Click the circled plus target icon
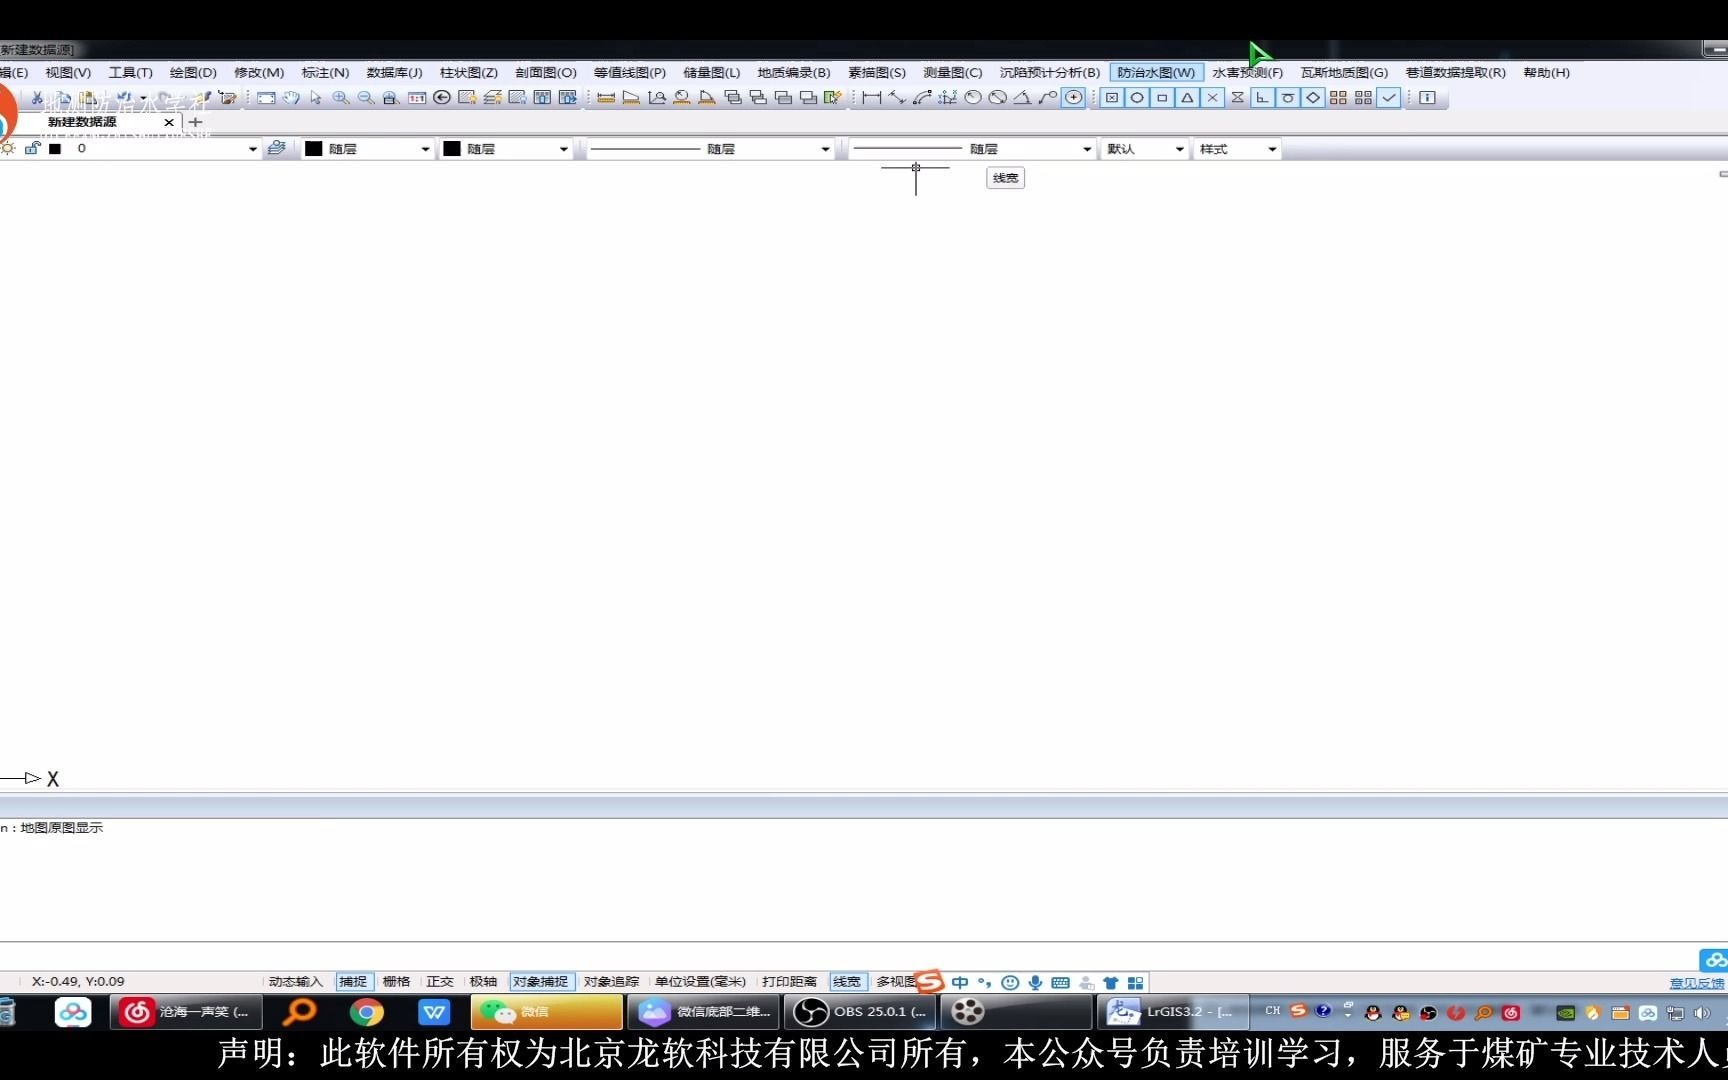Image resolution: width=1728 pixels, height=1080 pixels. (x=1073, y=98)
